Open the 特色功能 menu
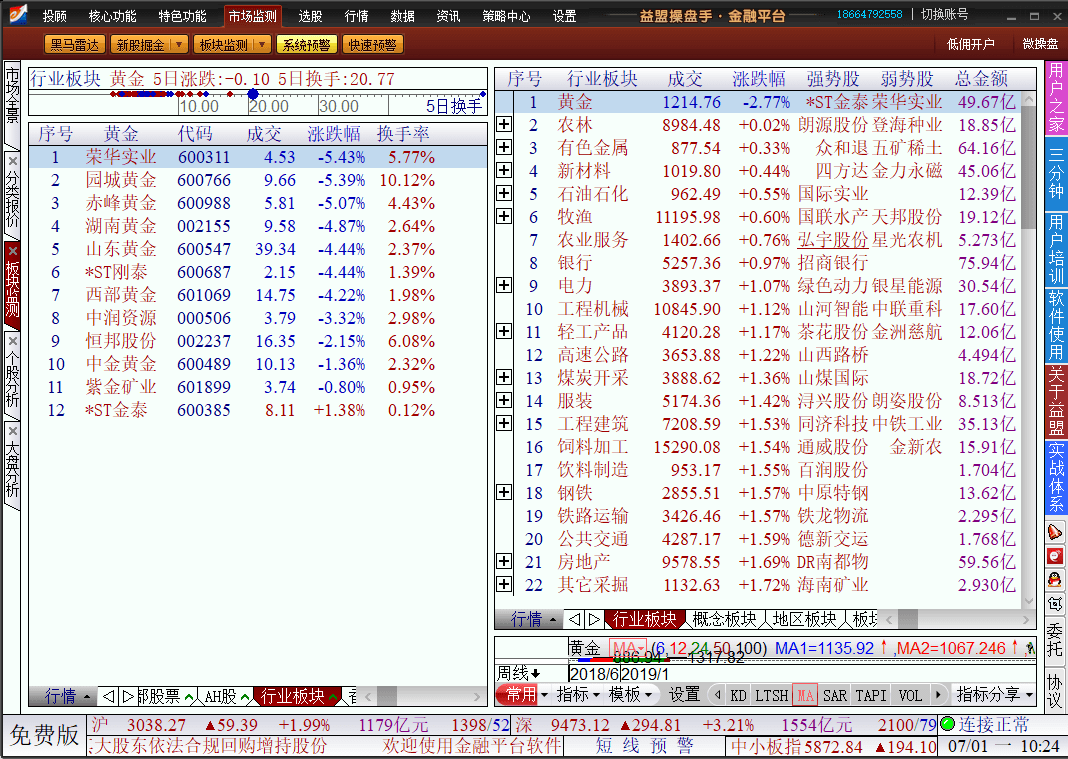 182,16
